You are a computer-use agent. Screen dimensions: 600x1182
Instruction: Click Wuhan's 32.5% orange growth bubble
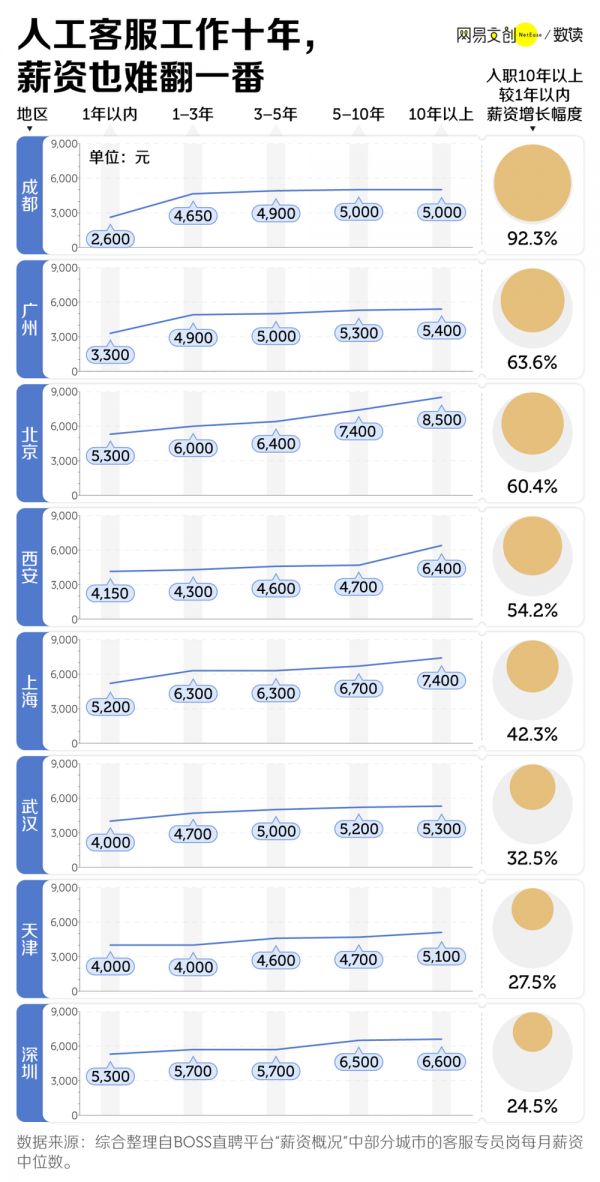532,787
